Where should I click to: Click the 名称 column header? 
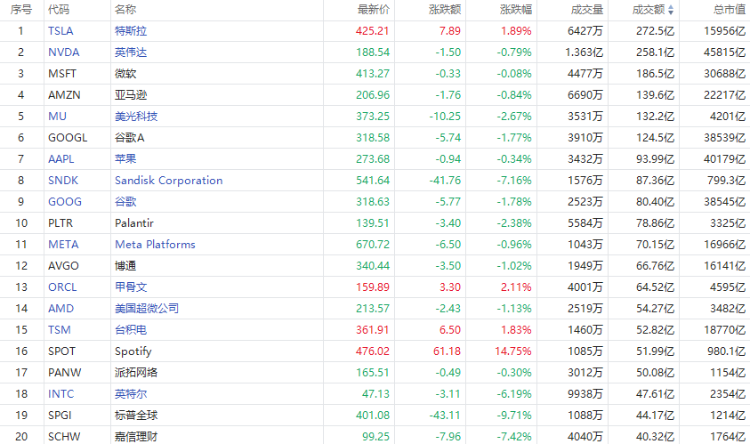click(x=125, y=10)
